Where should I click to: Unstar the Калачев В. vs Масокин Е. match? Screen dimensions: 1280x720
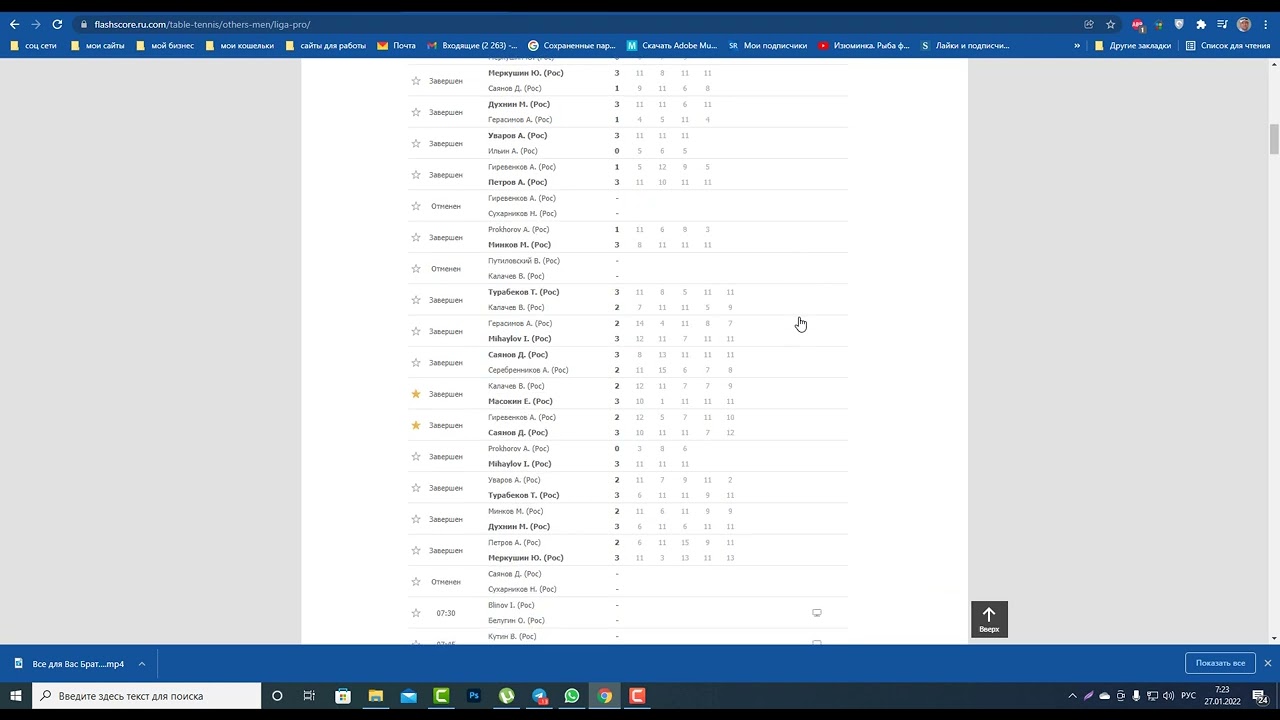coord(416,394)
